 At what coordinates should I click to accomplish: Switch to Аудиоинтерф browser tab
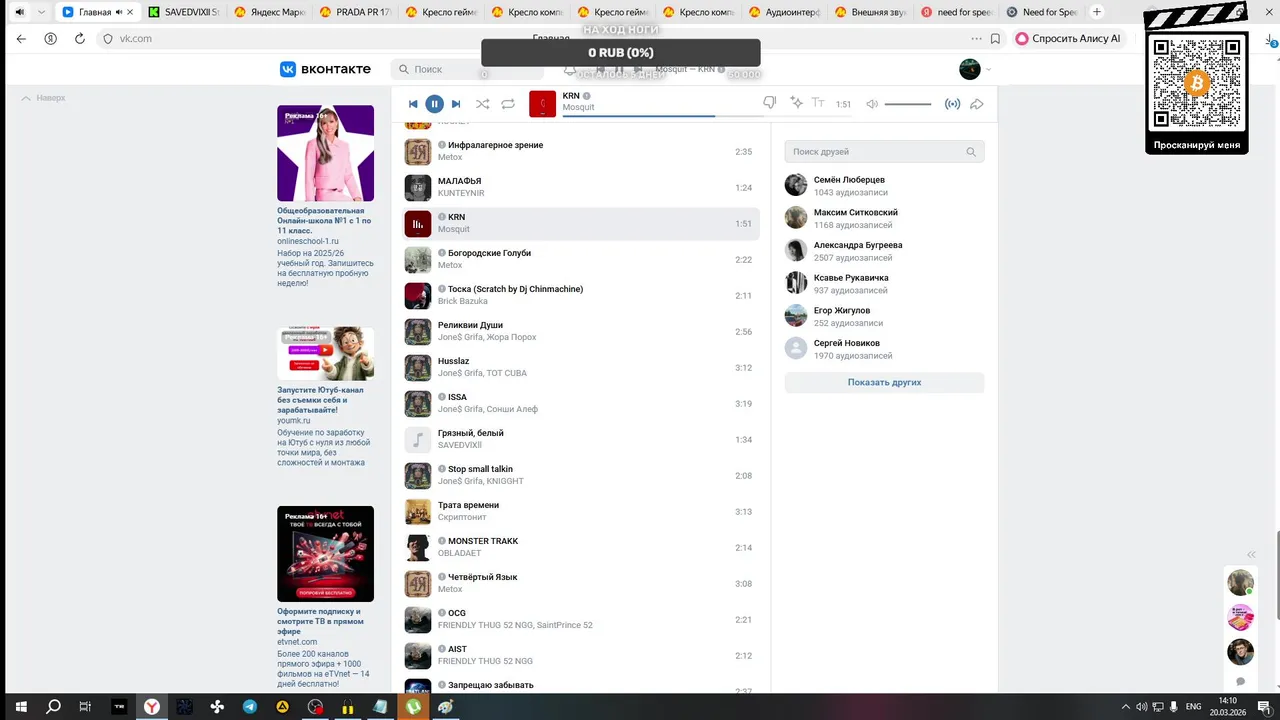[x=785, y=12]
